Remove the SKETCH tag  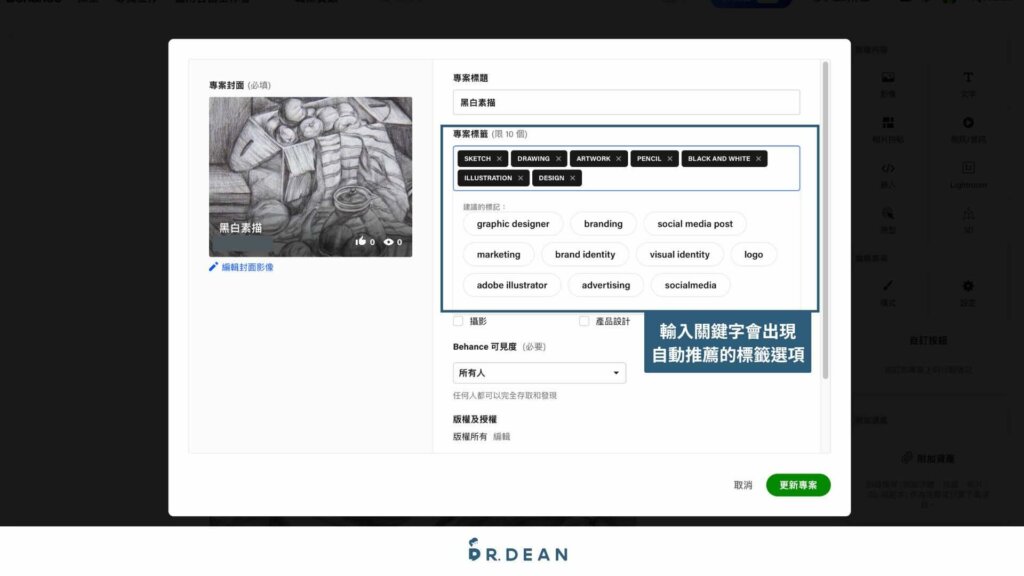(499, 158)
